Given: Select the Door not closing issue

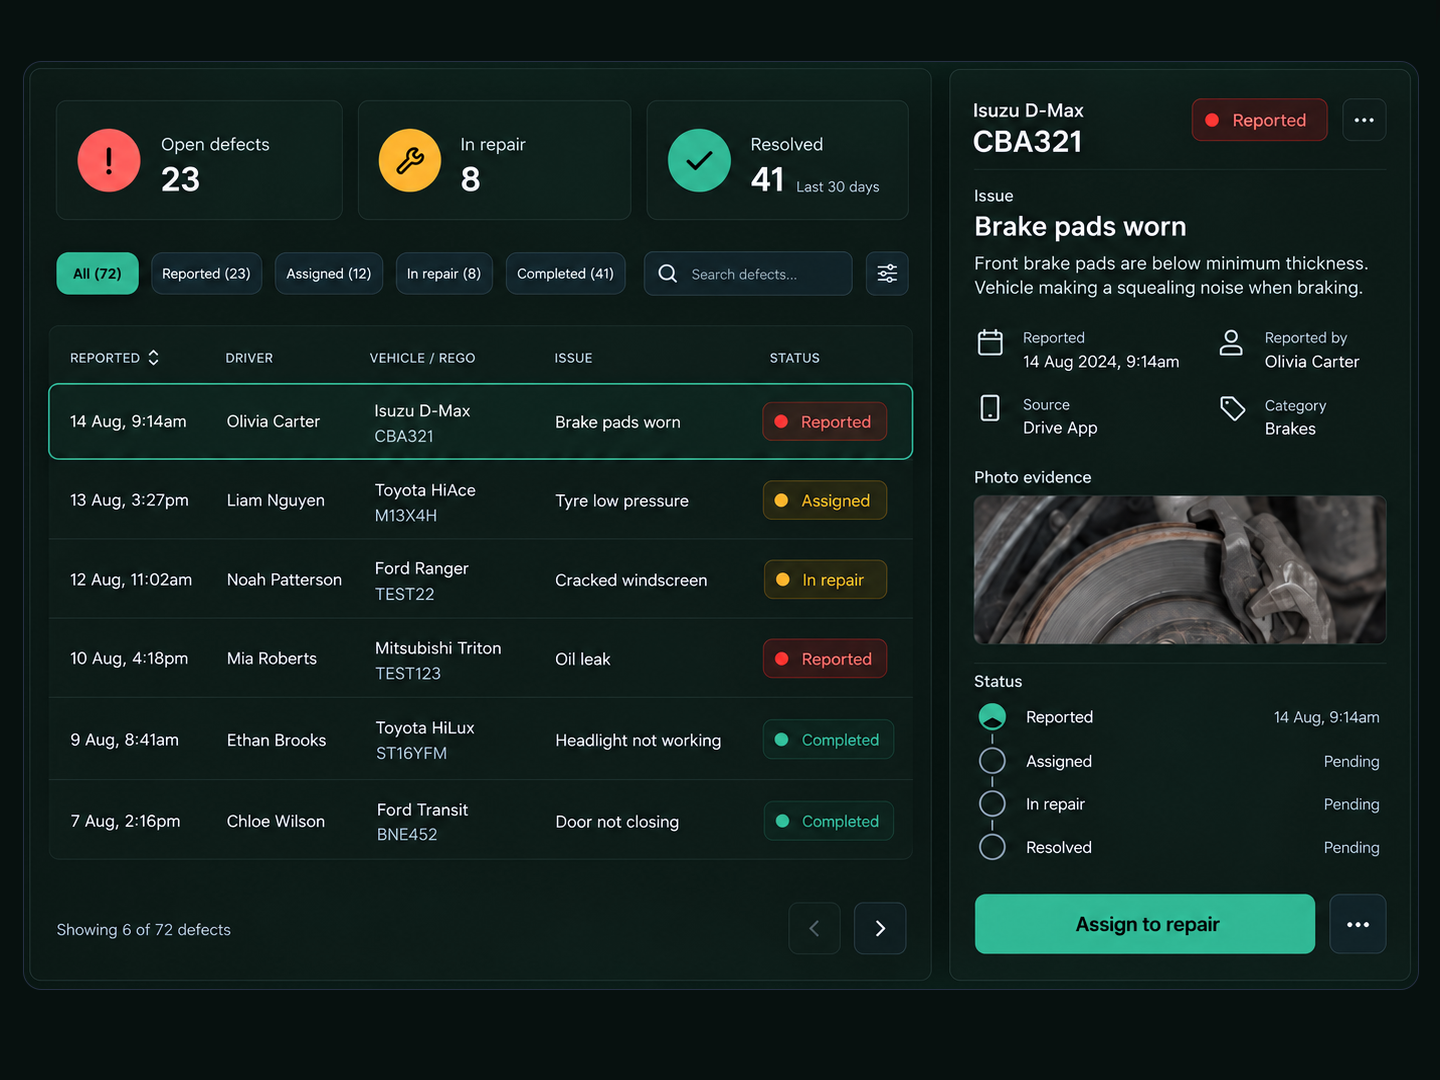Looking at the screenshot, I should [x=617, y=822].
